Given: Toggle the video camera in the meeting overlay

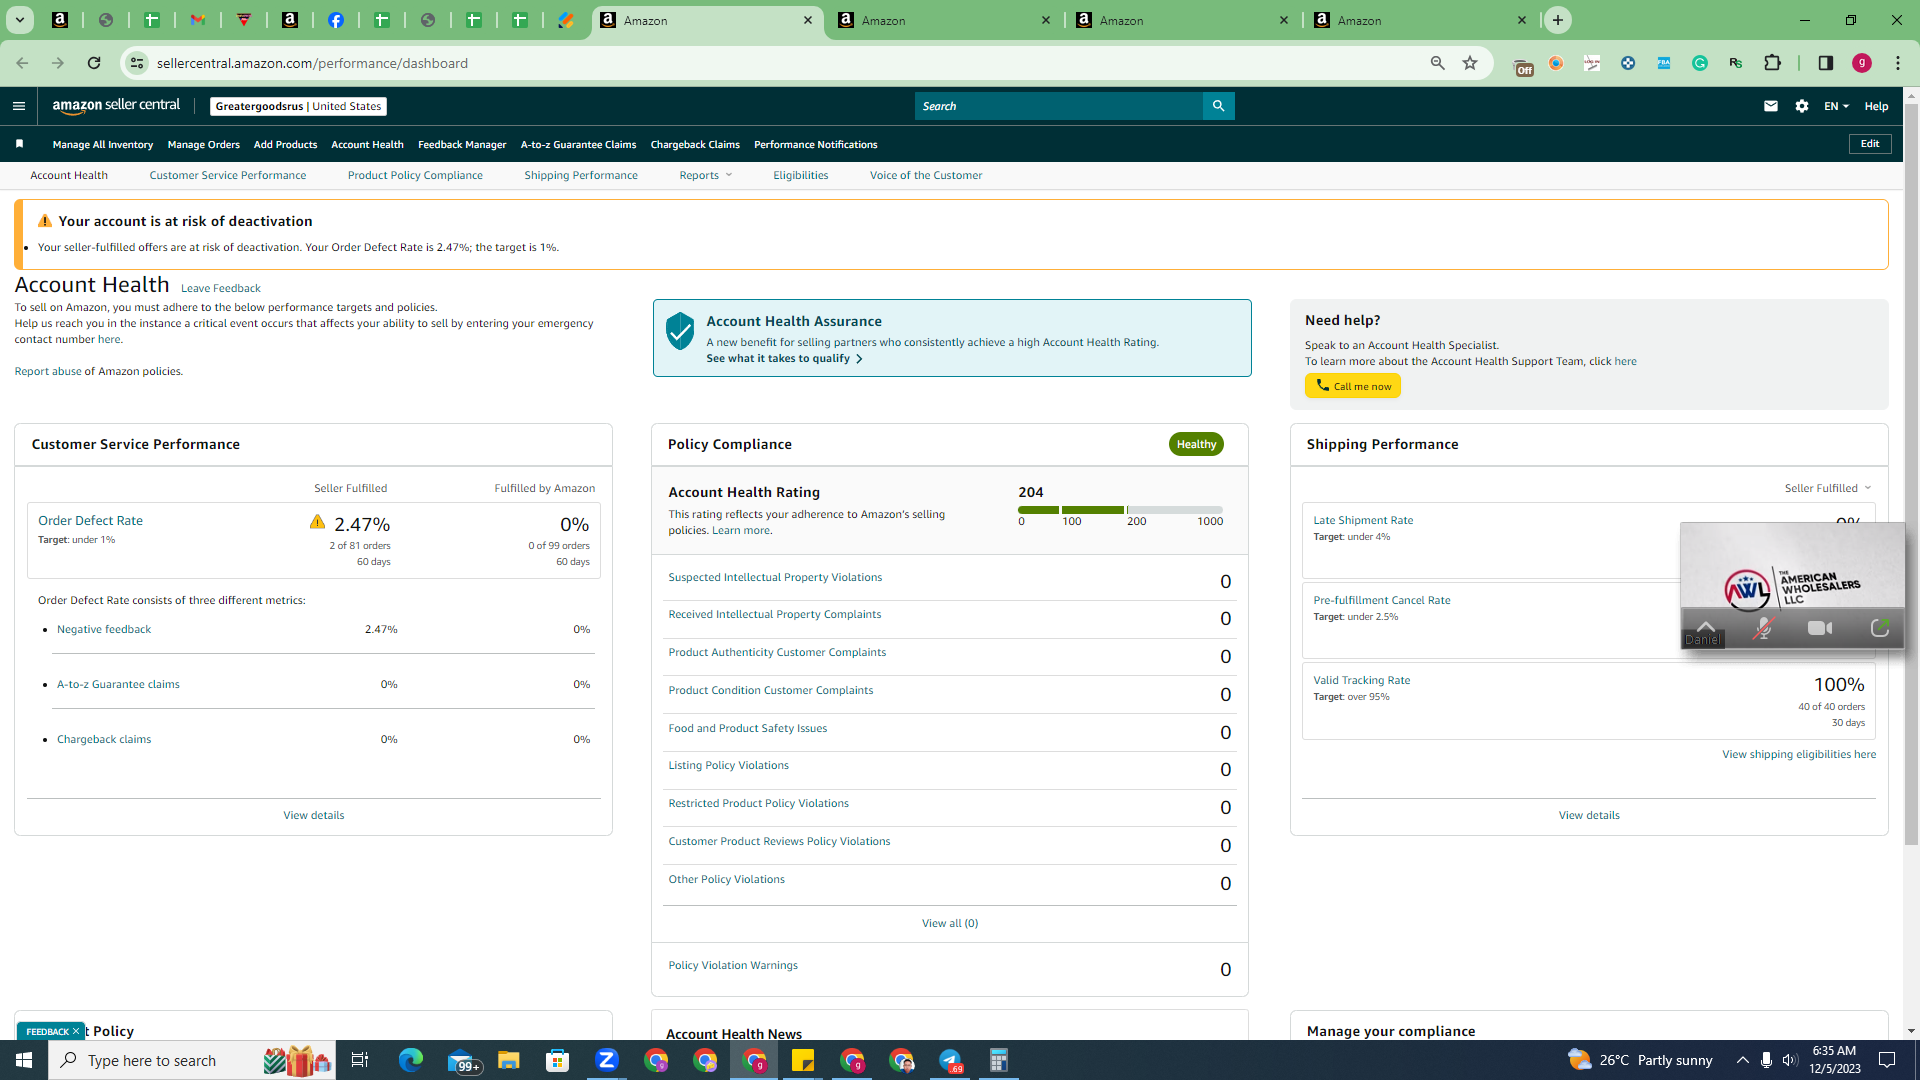Looking at the screenshot, I should click(x=1820, y=628).
